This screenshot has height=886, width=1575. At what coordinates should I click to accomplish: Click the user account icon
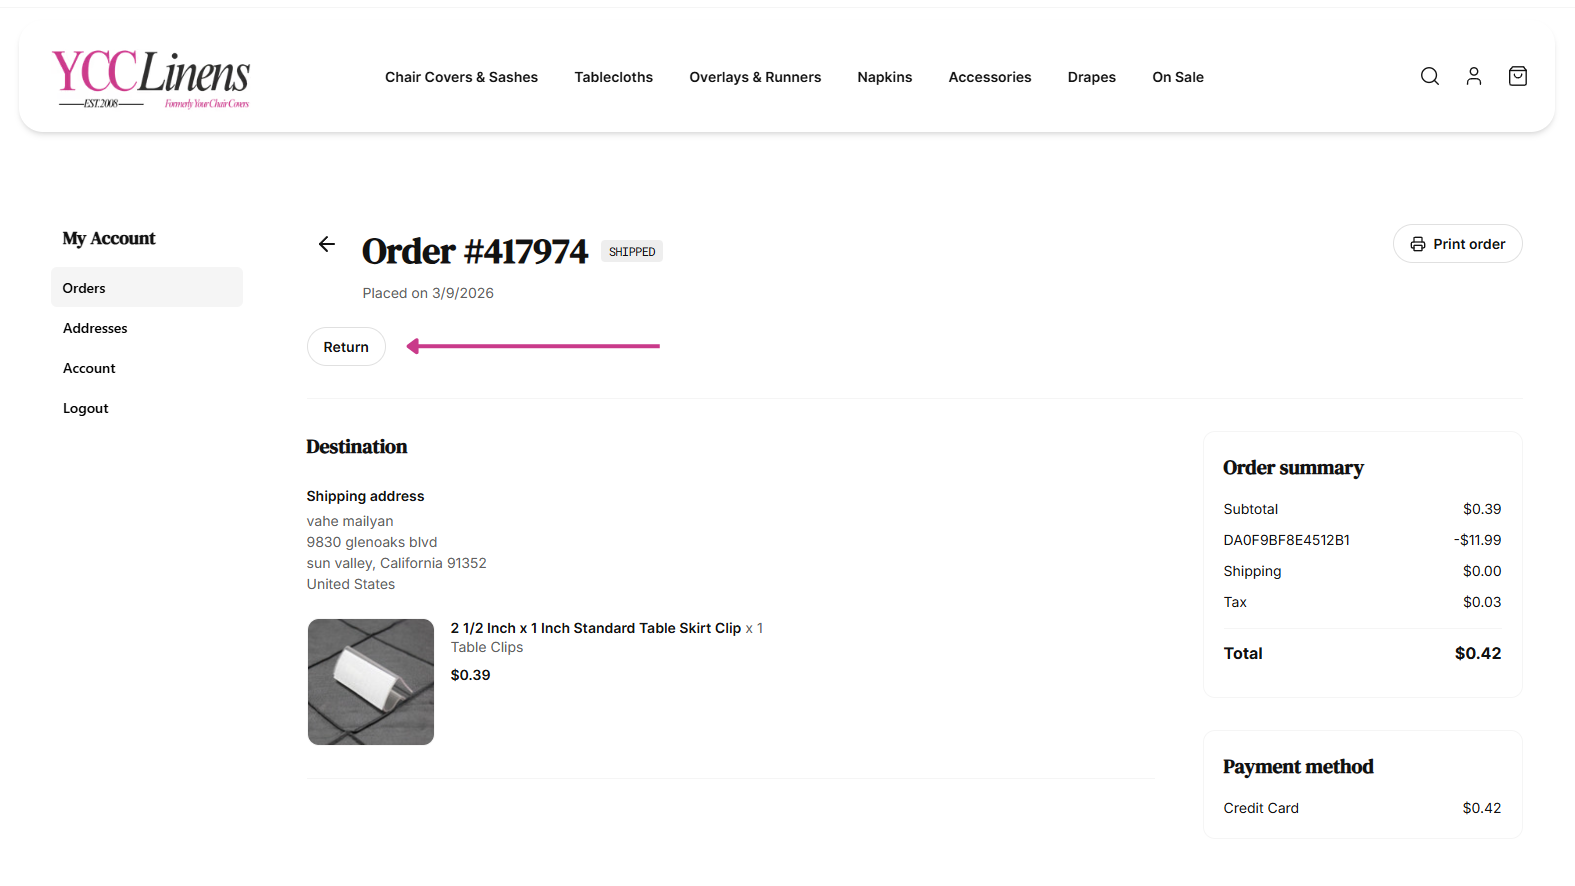pos(1474,76)
